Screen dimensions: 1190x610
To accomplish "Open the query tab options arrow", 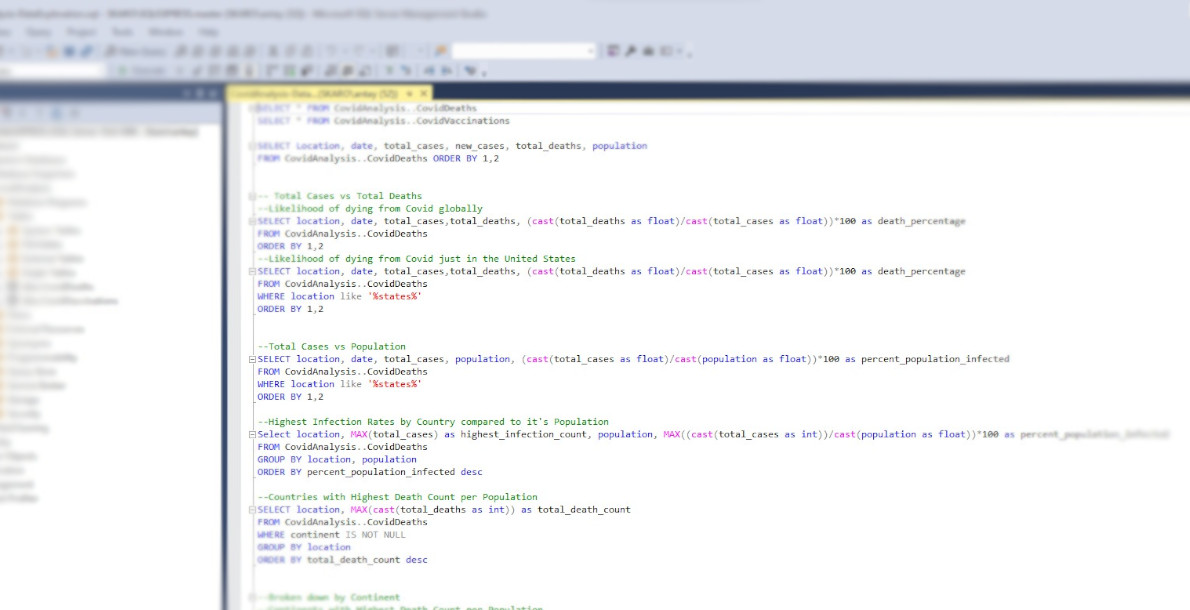I will point(410,93).
